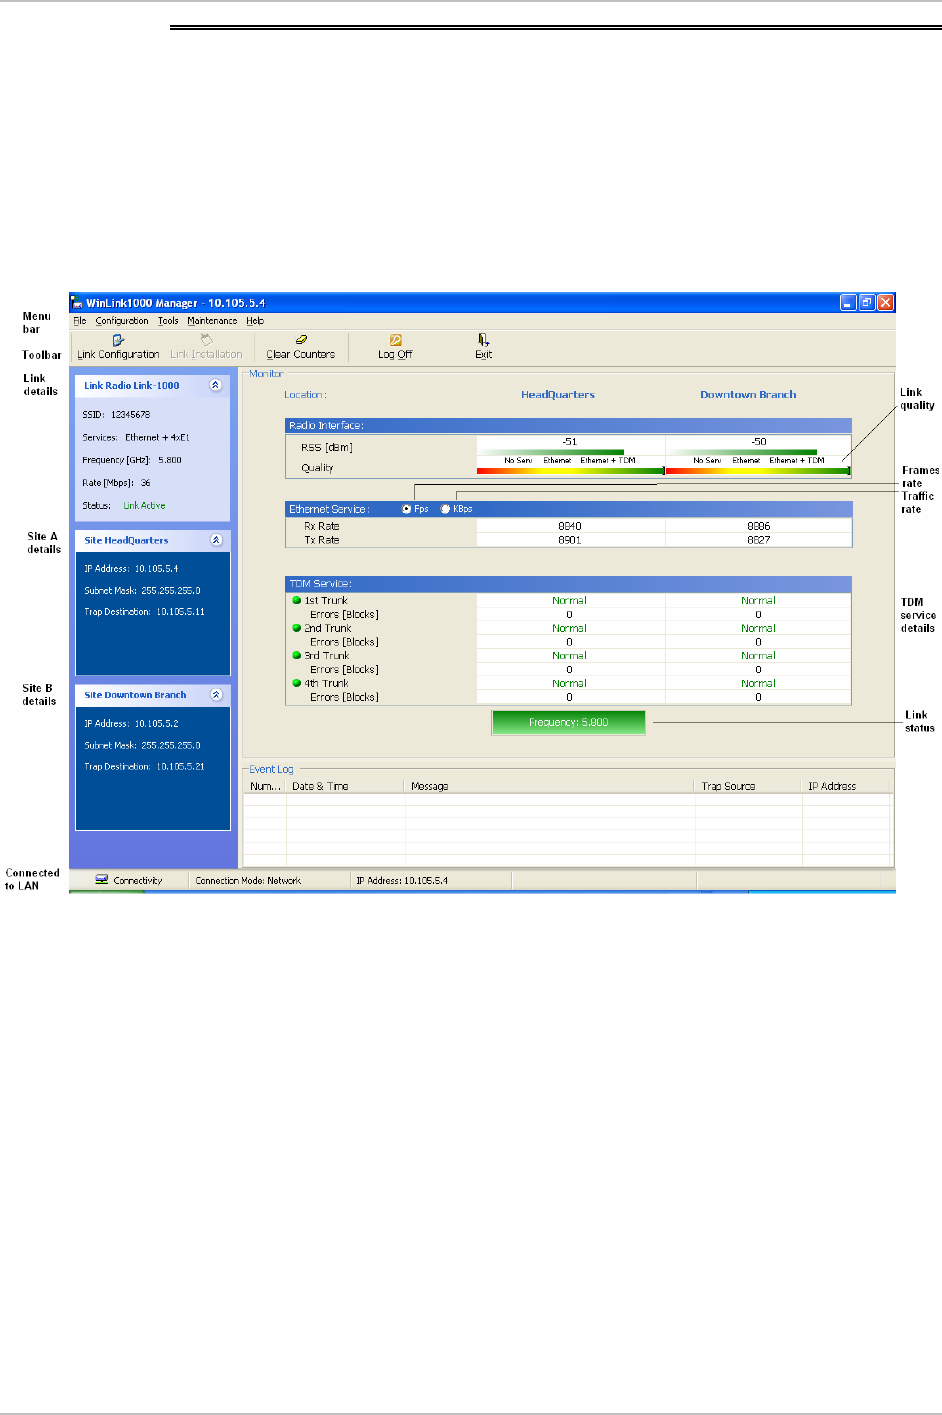Click the Link Configuration toolbar icon
Image resolution: width=942 pixels, height=1415 pixels.
point(118,340)
